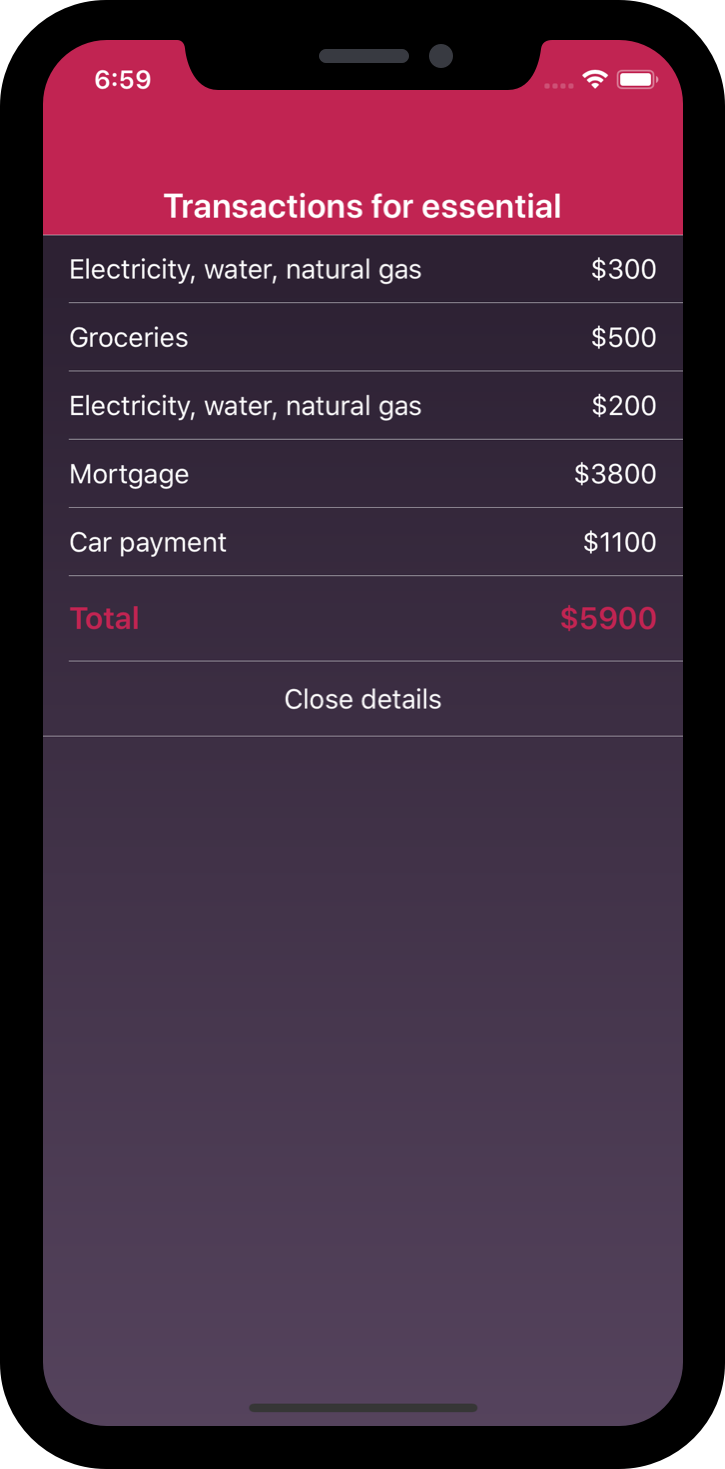
Task: Select the Car payment transaction label
Action: click(148, 542)
